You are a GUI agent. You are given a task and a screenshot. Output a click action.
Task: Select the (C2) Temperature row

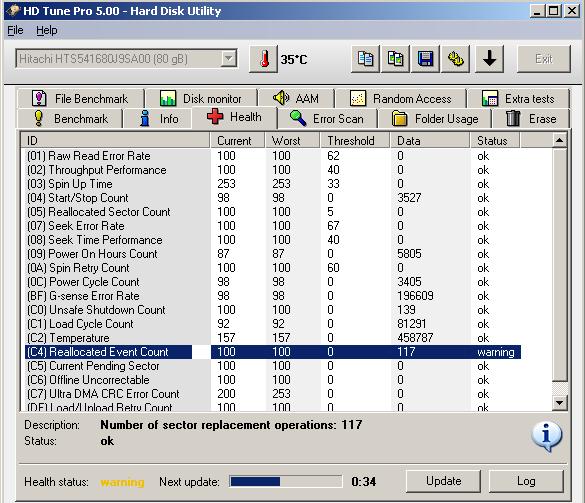pyautogui.click(x=272, y=338)
